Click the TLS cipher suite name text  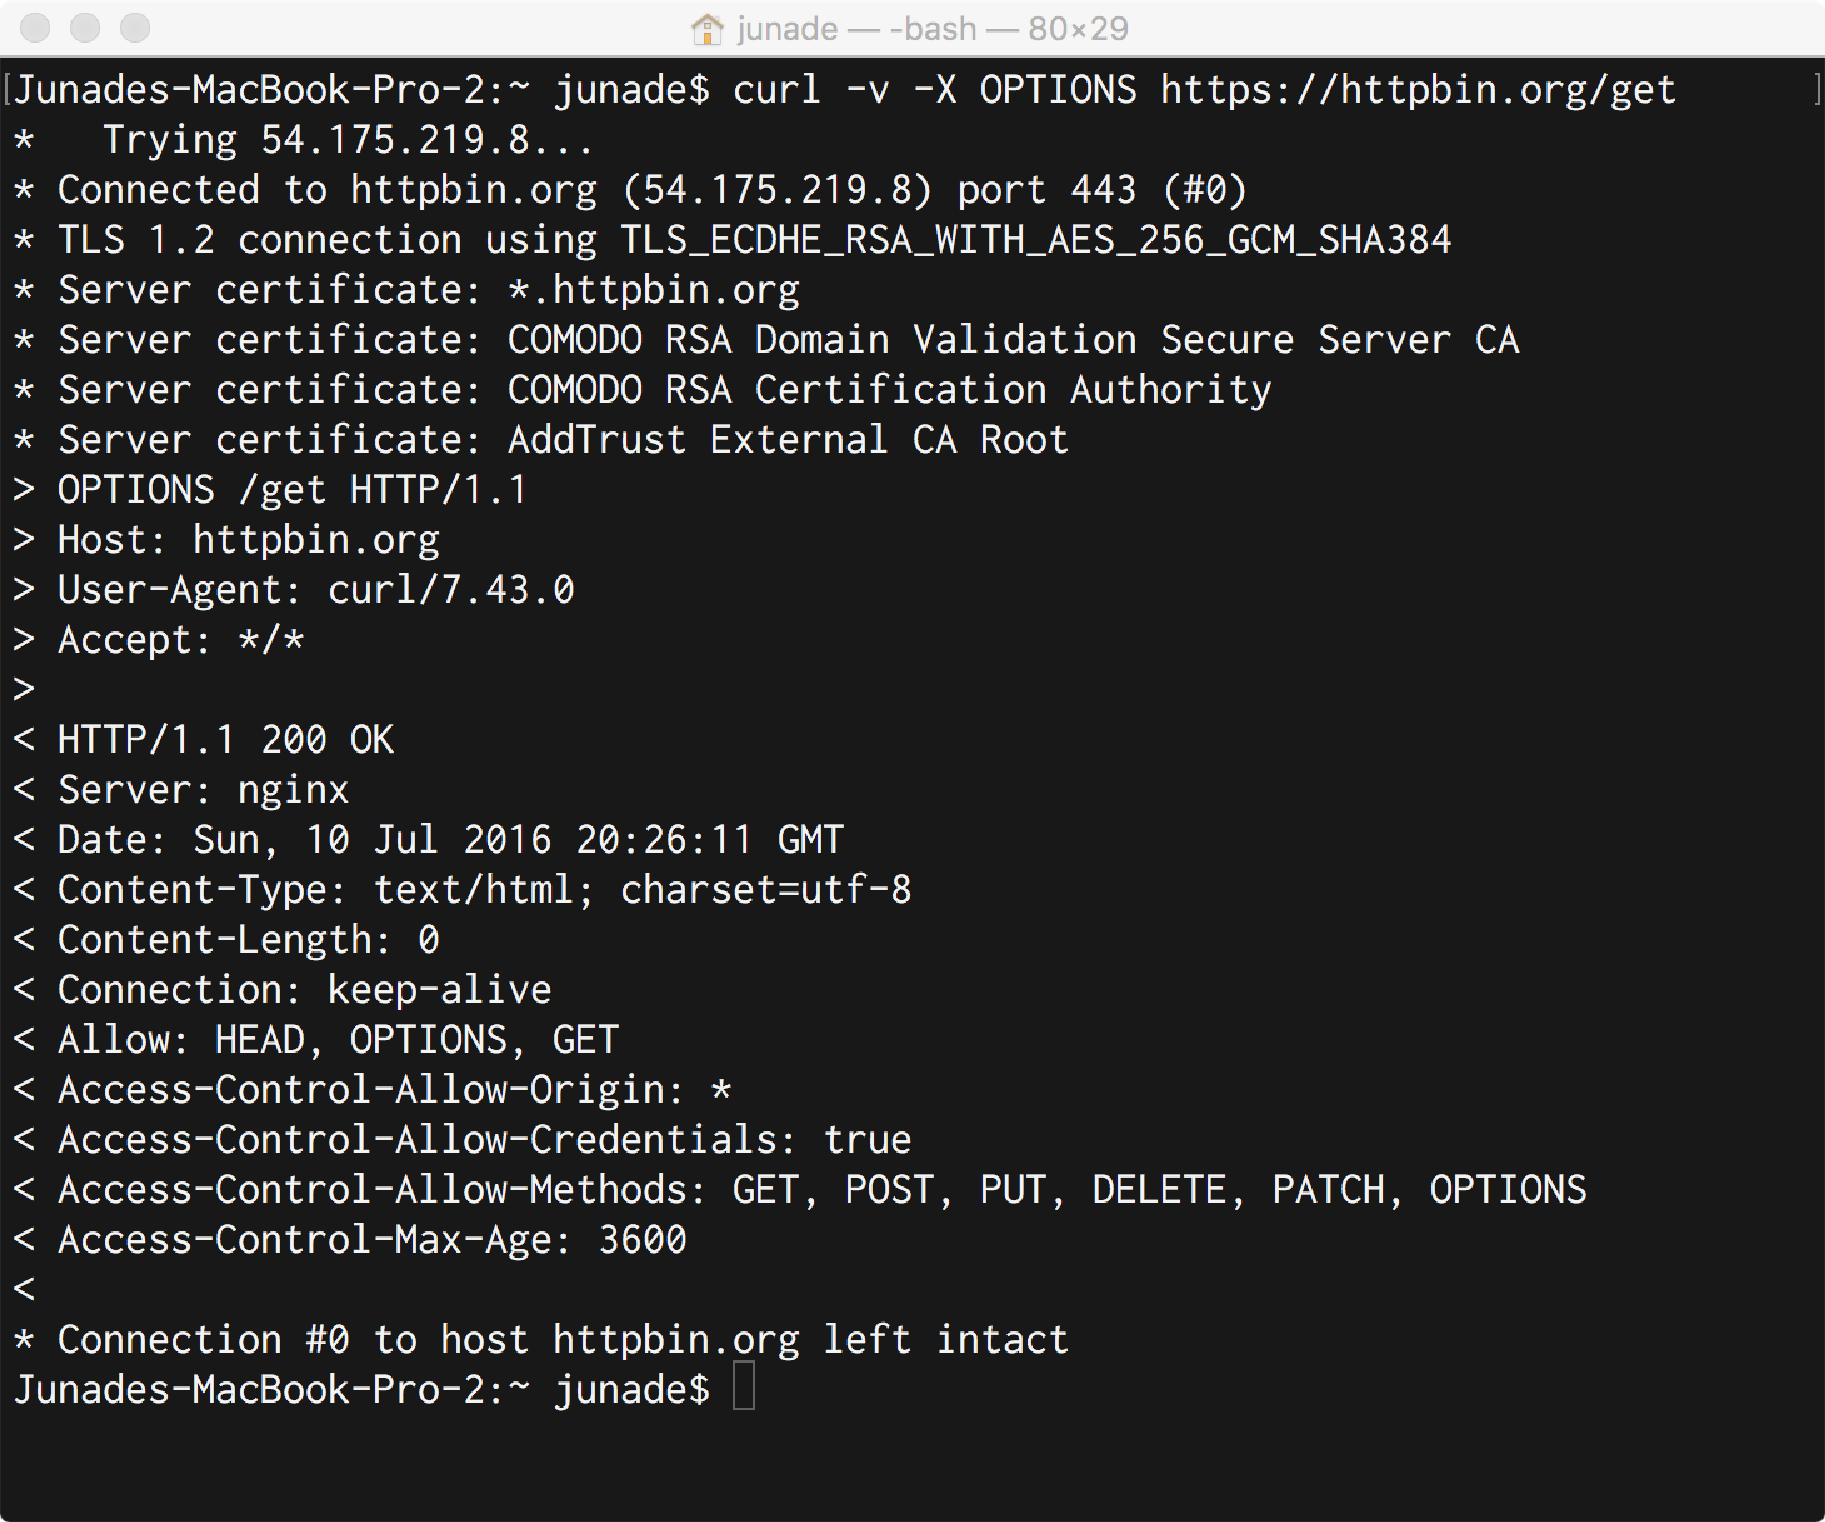tap(1036, 240)
